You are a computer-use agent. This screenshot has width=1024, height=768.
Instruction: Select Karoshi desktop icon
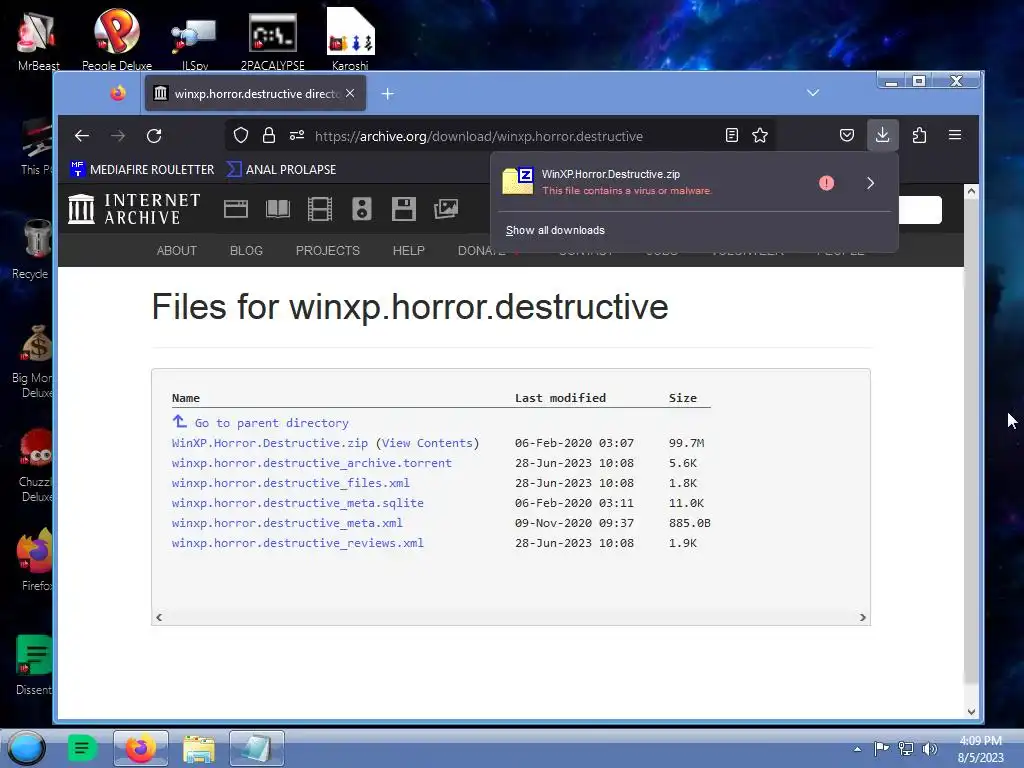[350, 39]
